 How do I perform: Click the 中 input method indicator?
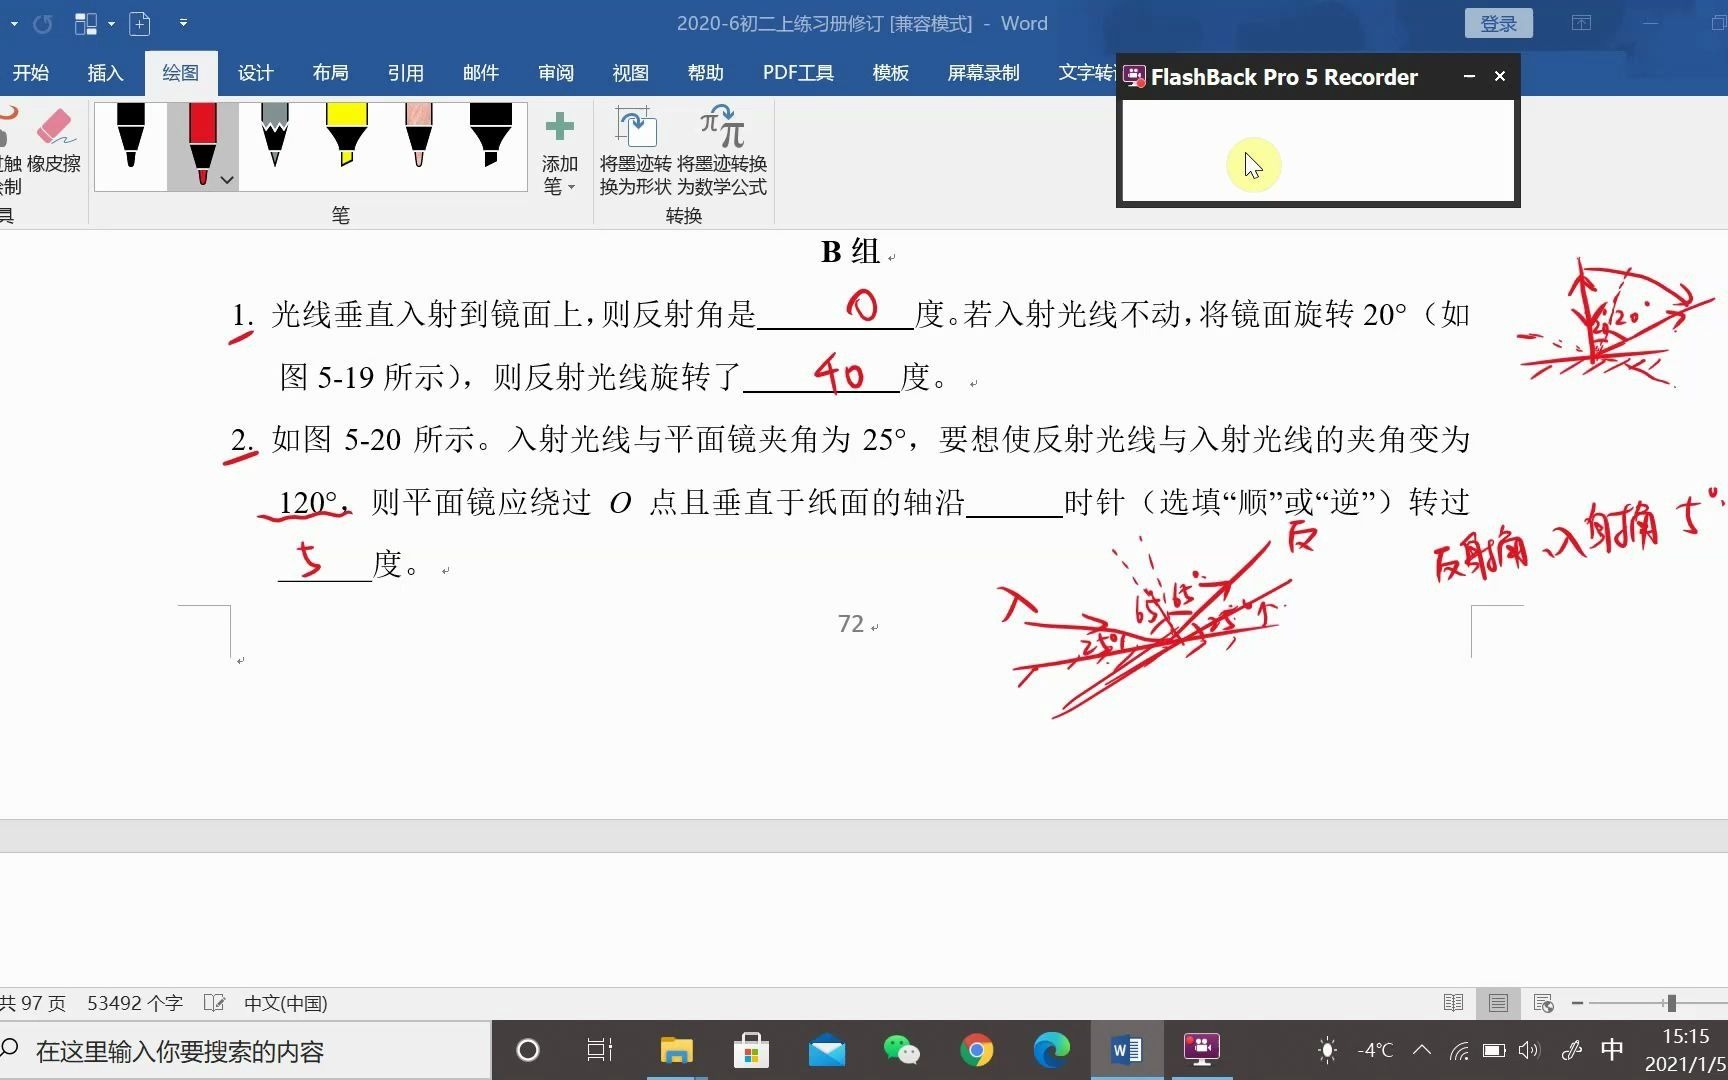click(x=1612, y=1050)
